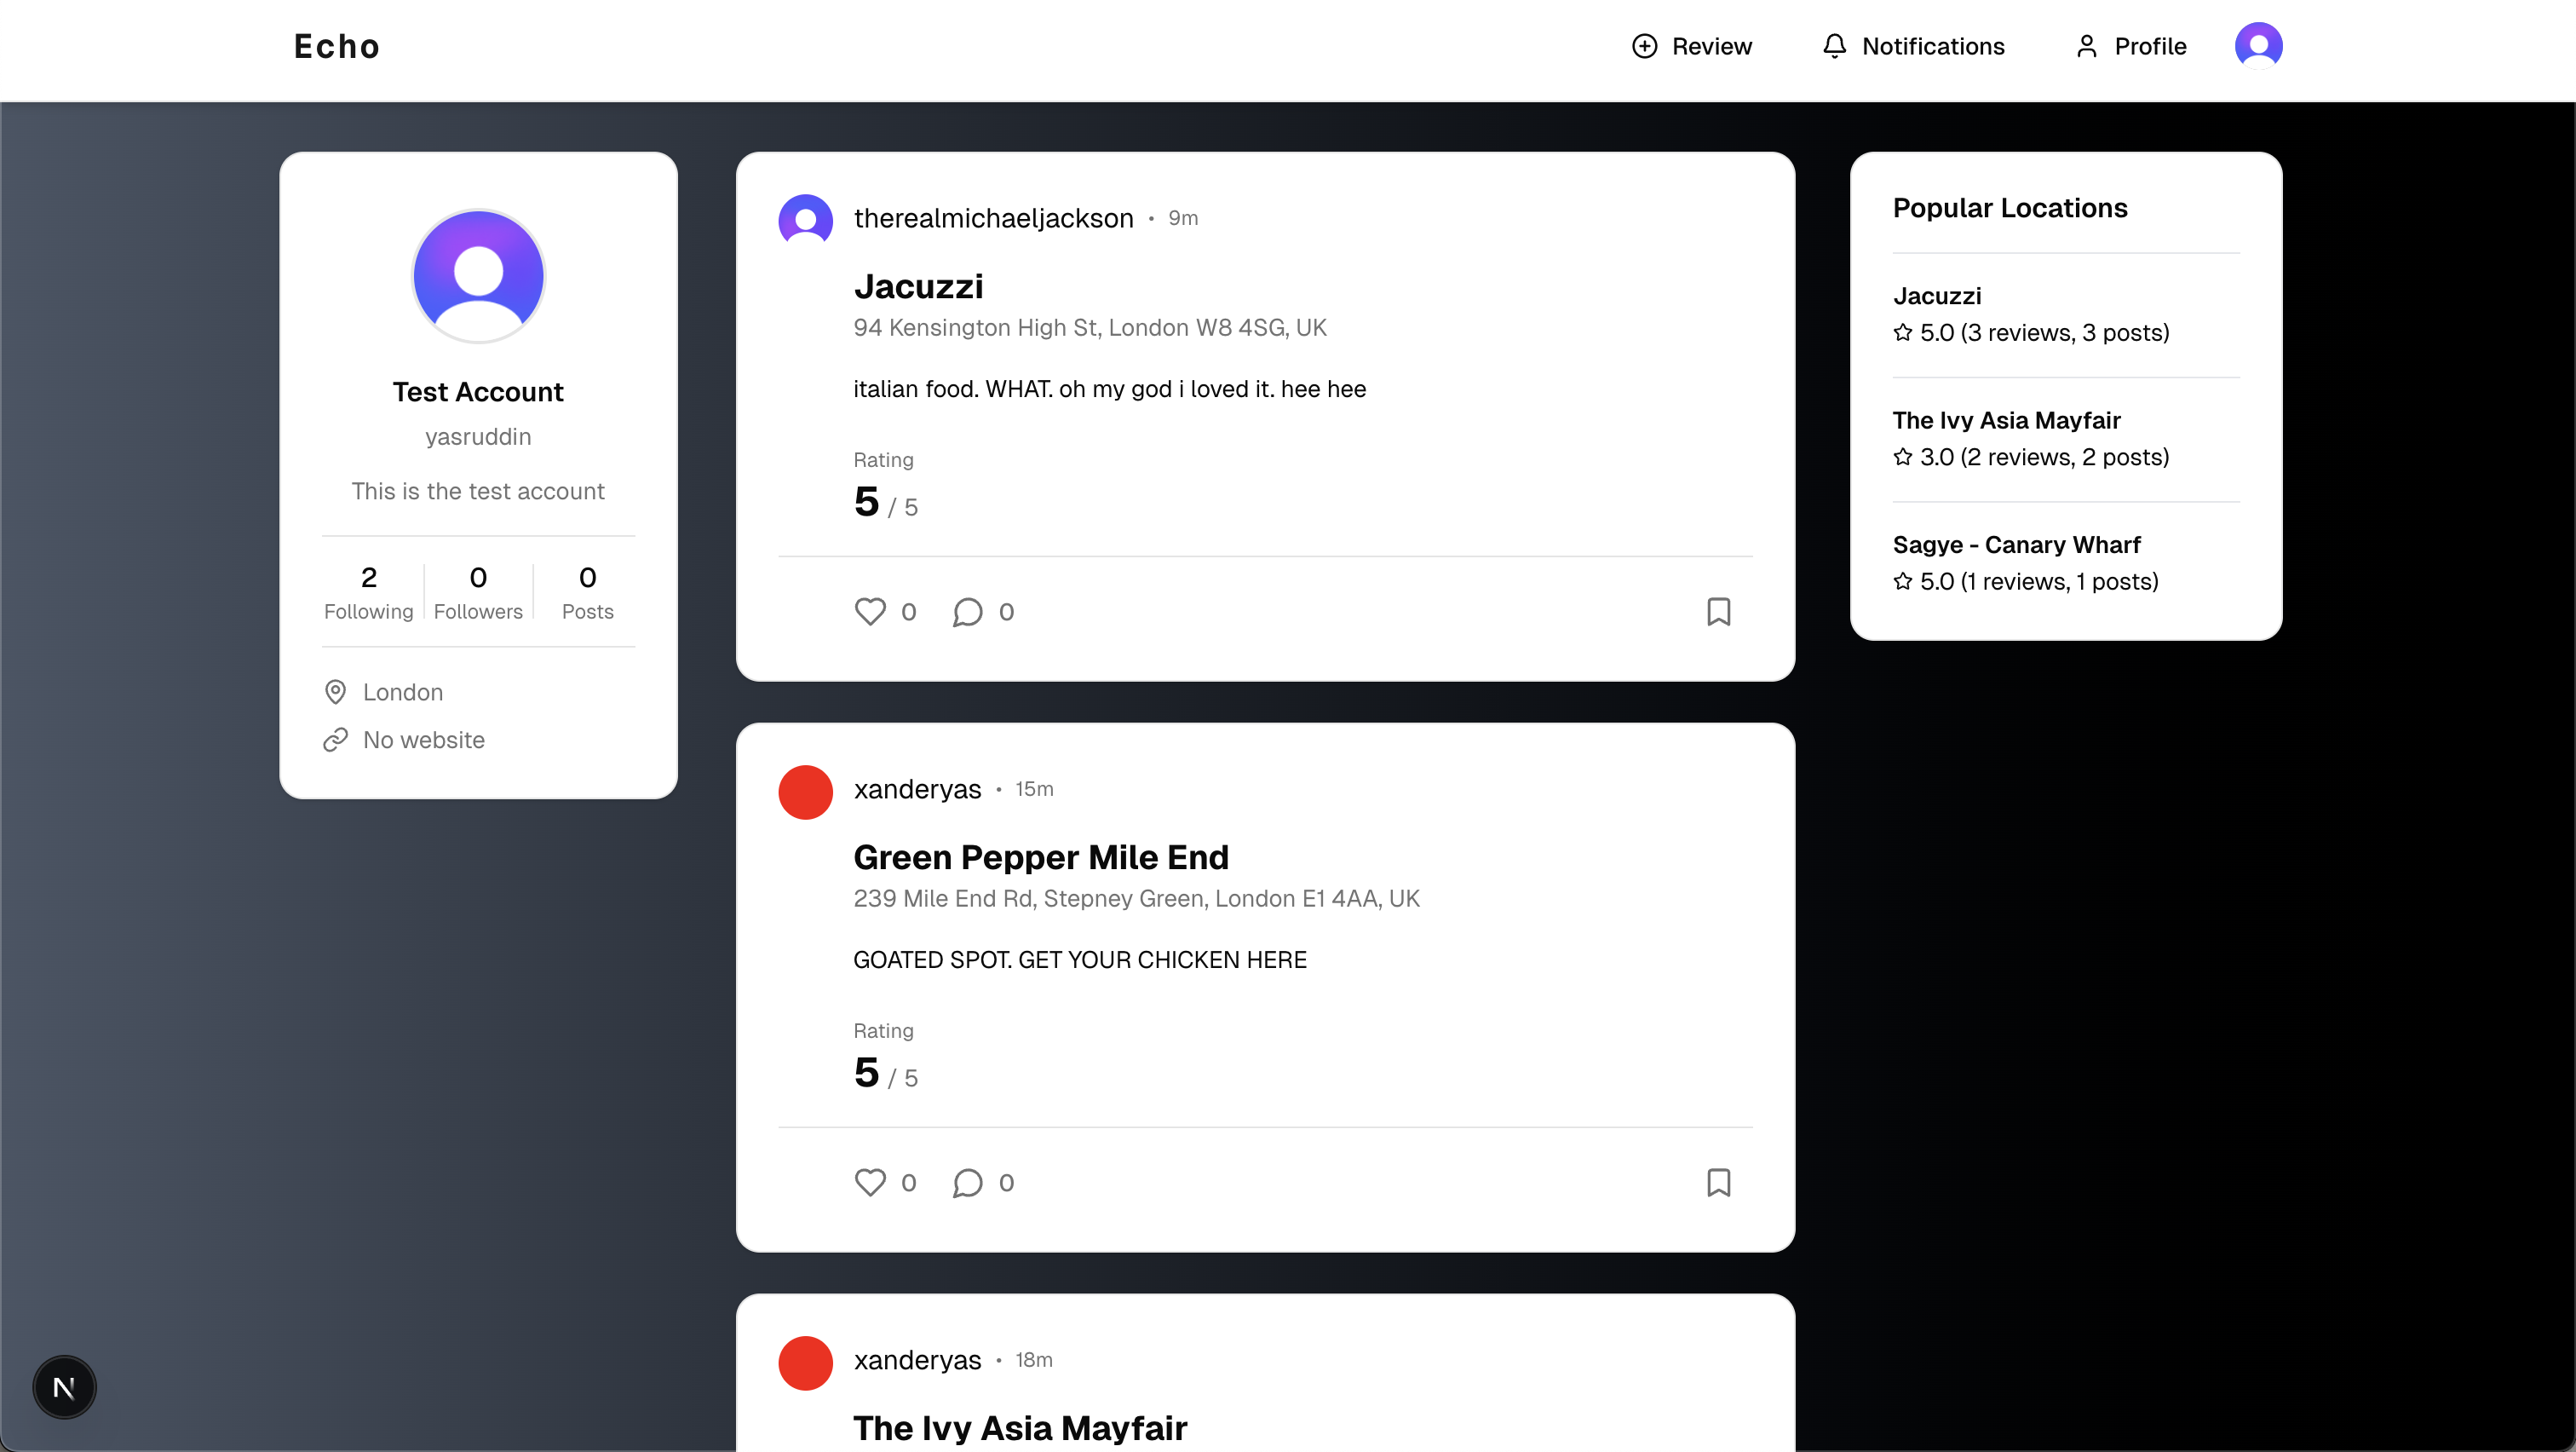The height and width of the screenshot is (1452, 2576).
Task: Bookmark the Green Pepper Mile End review
Action: (1718, 1182)
